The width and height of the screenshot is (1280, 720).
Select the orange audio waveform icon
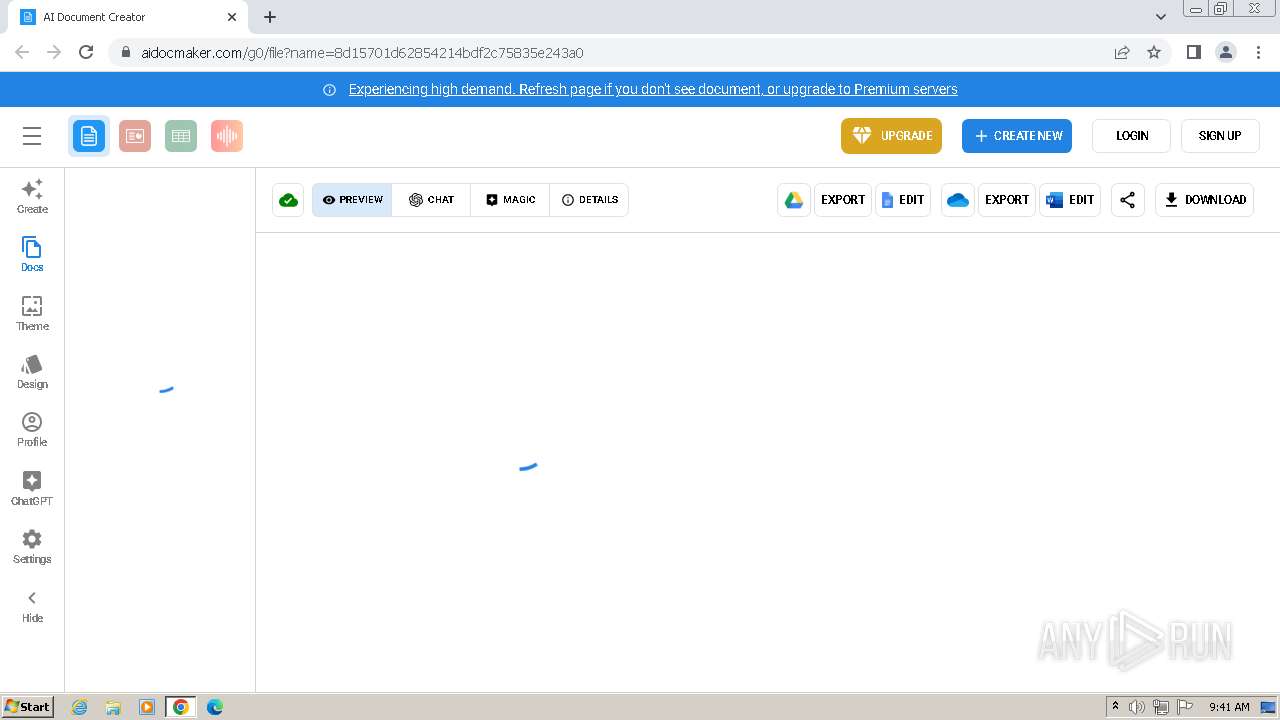click(x=227, y=136)
